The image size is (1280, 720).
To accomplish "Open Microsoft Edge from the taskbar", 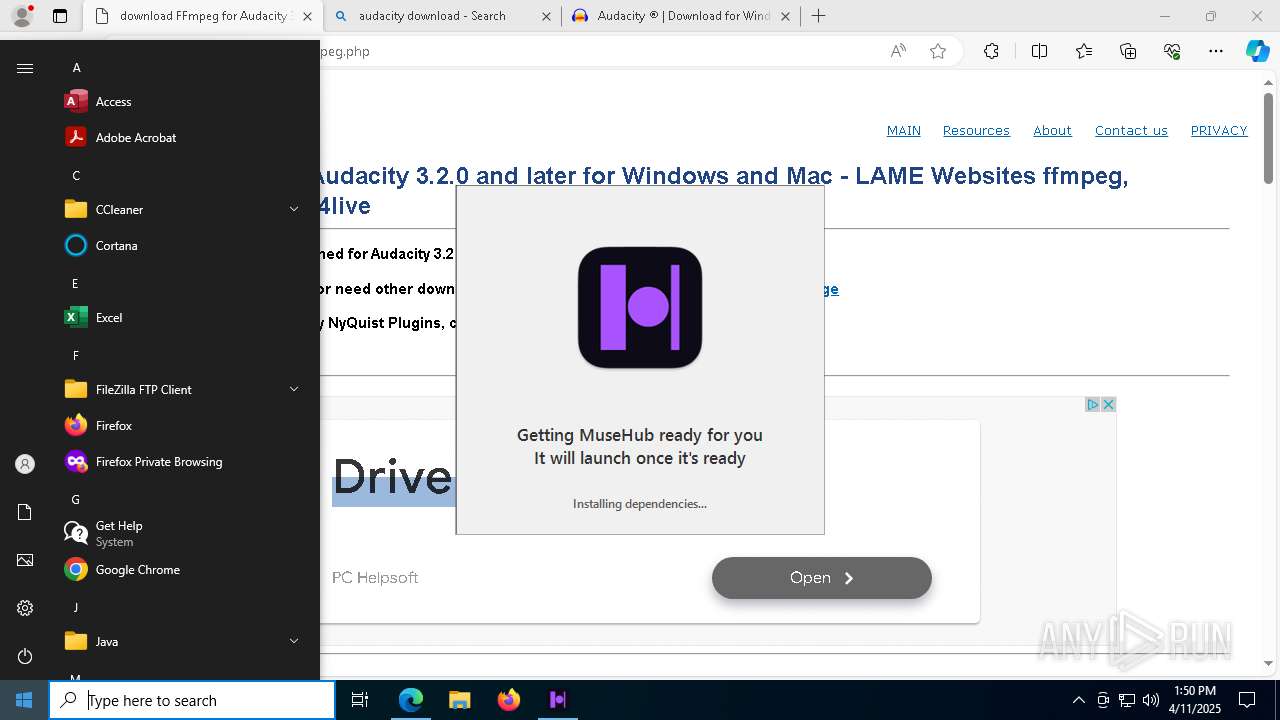I will pos(411,700).
